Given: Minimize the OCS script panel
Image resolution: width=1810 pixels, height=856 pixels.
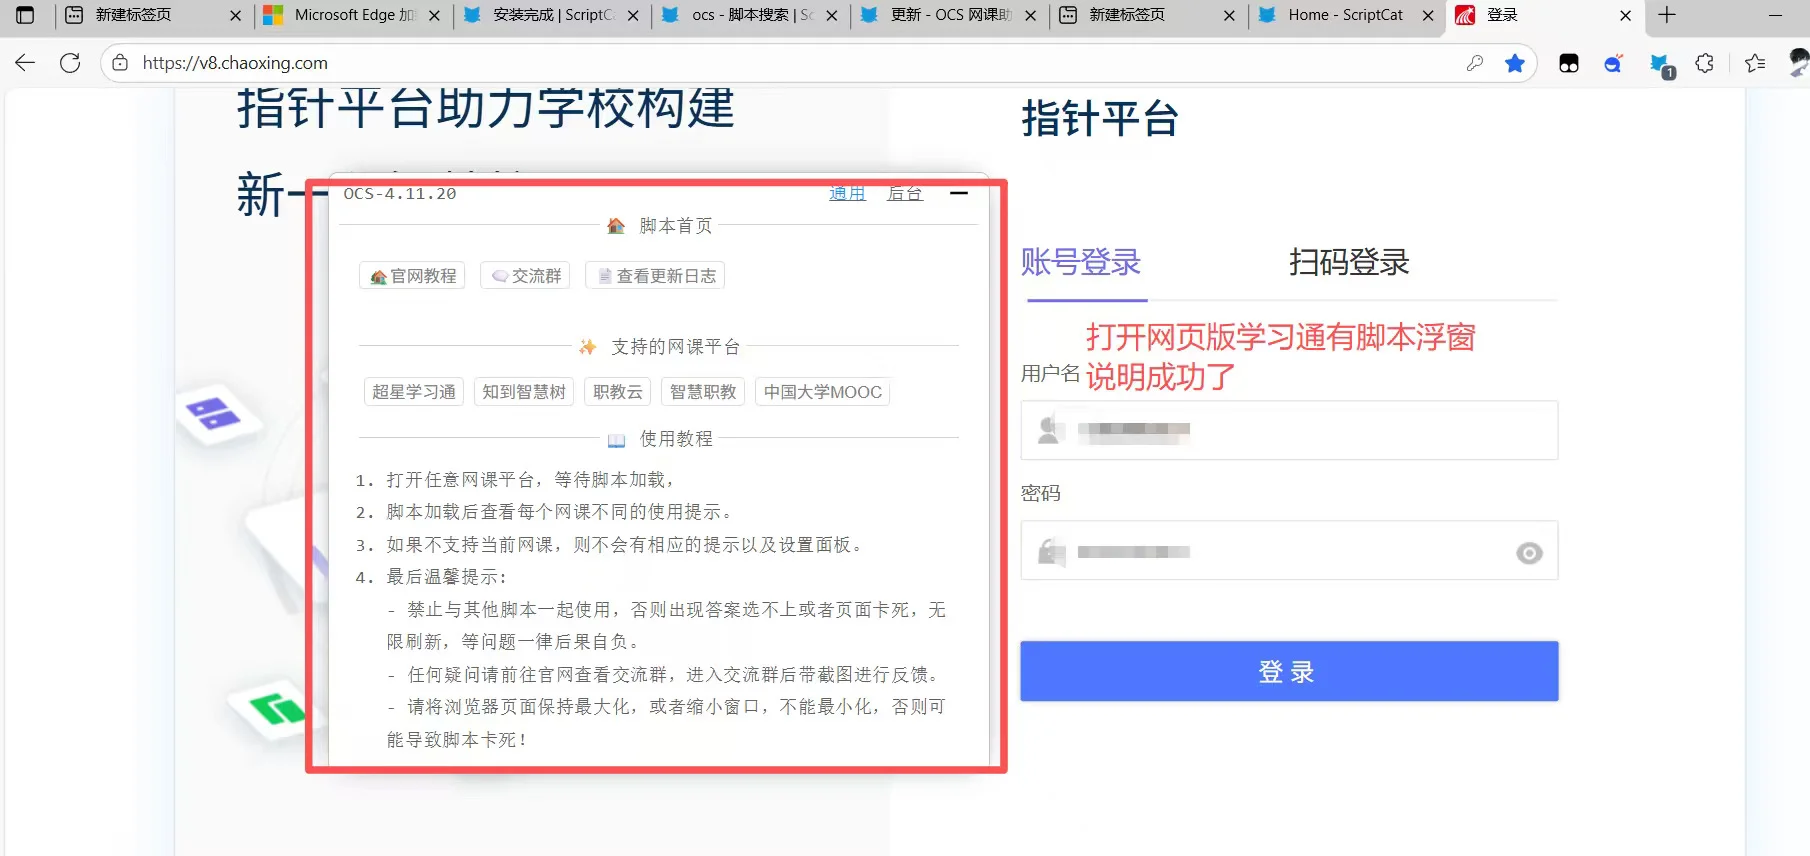Looking at the screenshot, I should (x=959, y=193).
